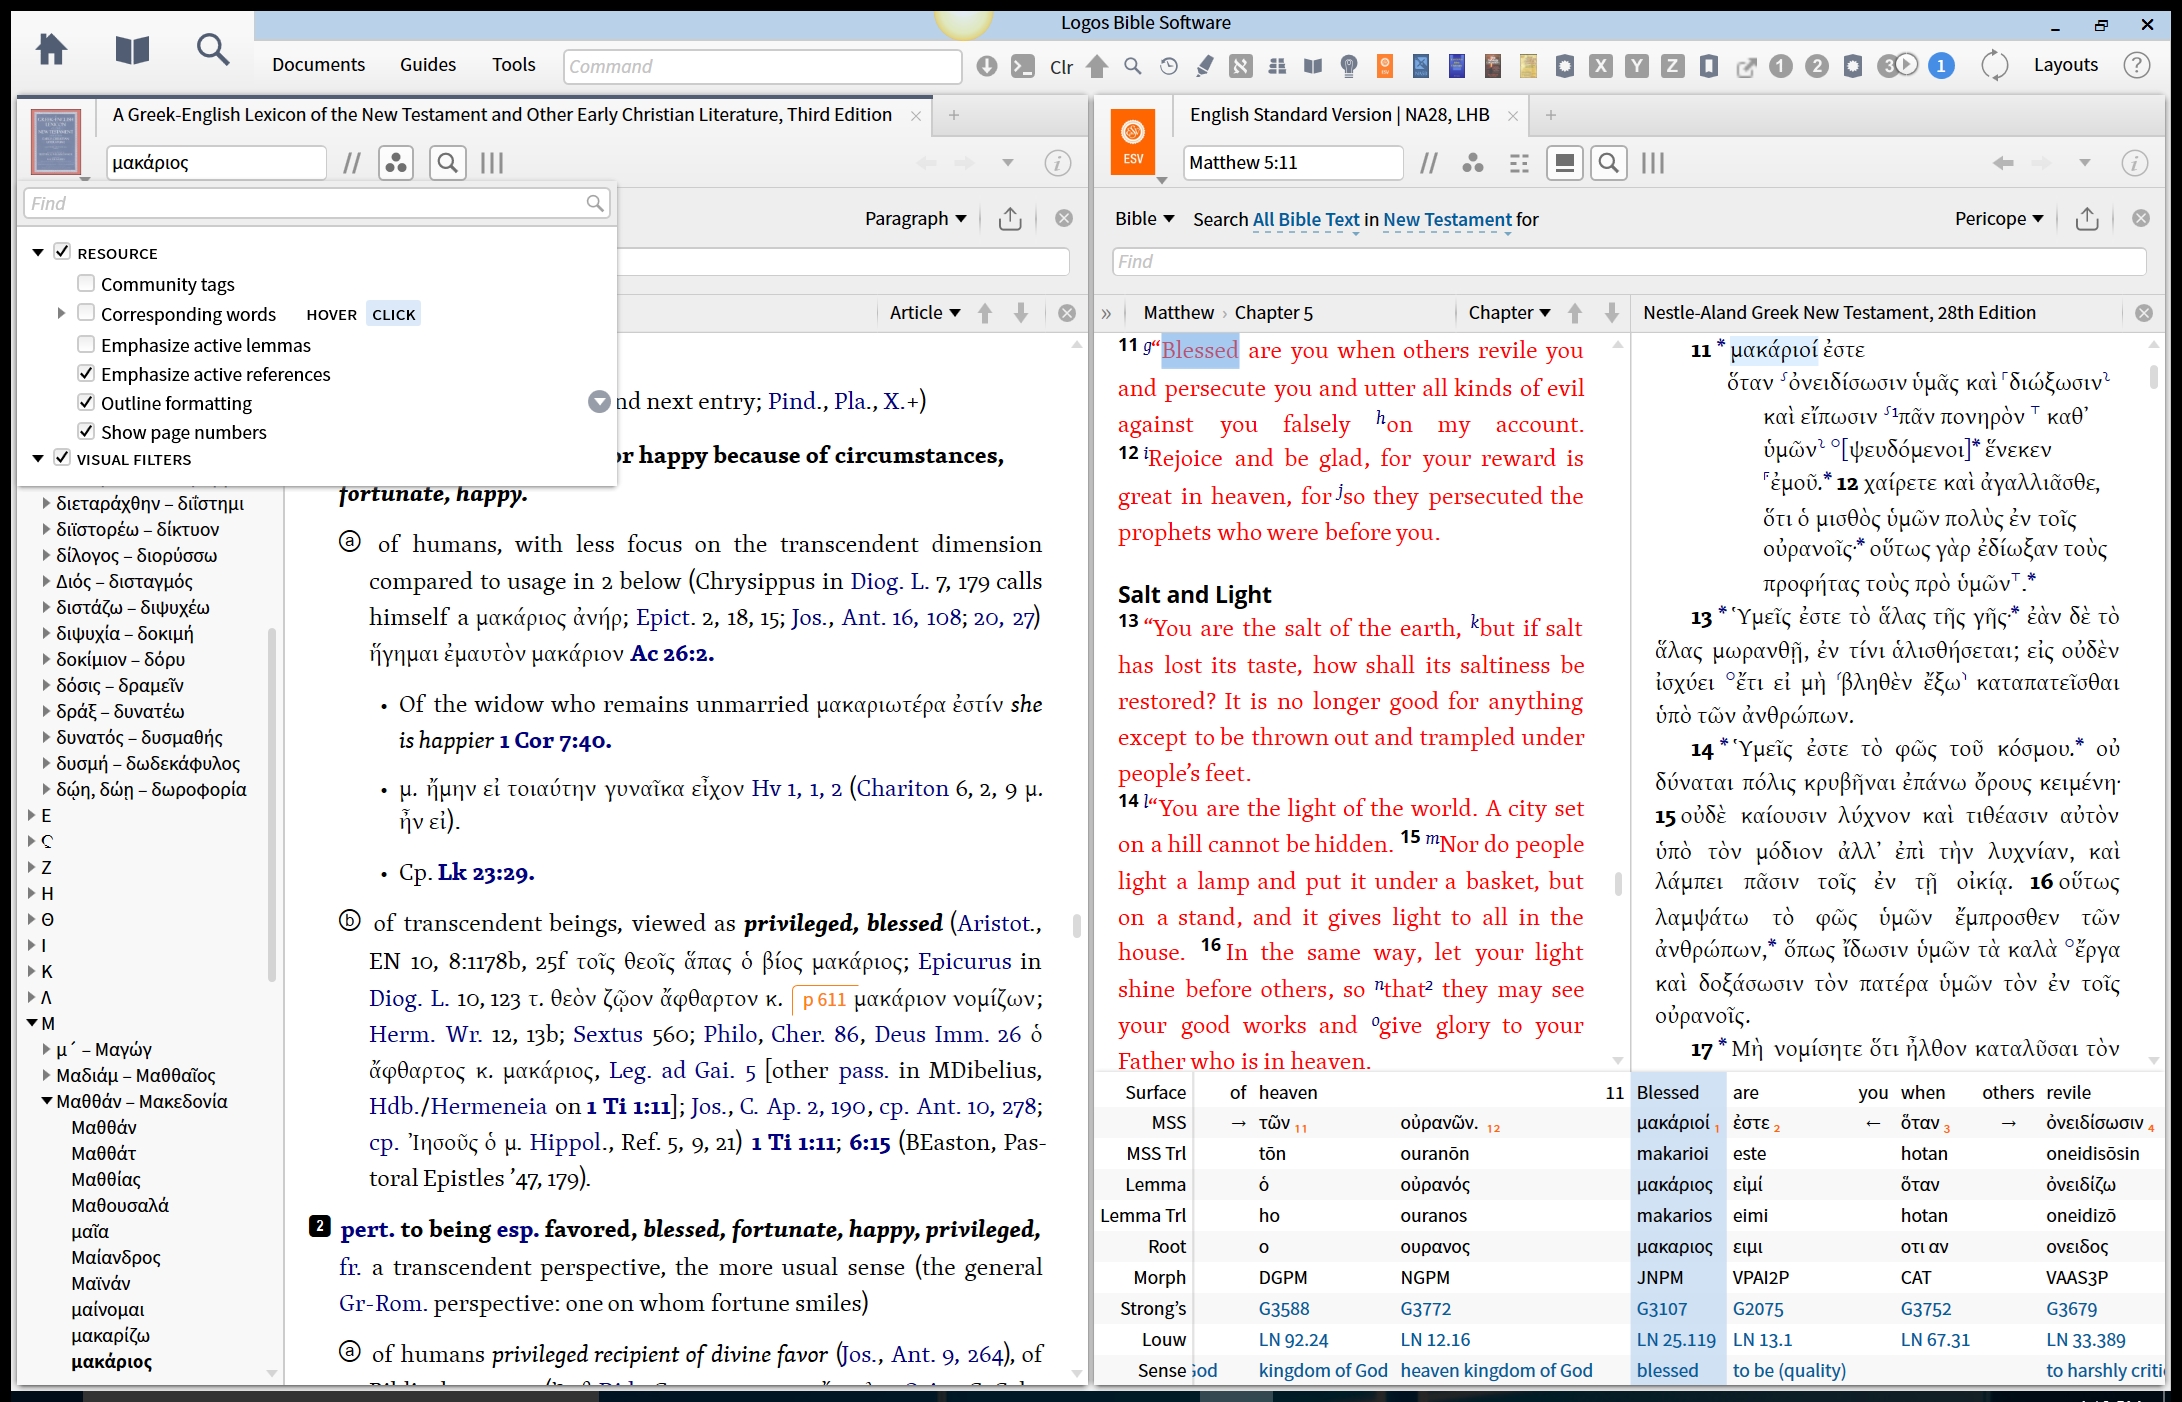Open the Library book icon
The width and height of the screenshot is (2182, 1402).
tap(132, 49)
